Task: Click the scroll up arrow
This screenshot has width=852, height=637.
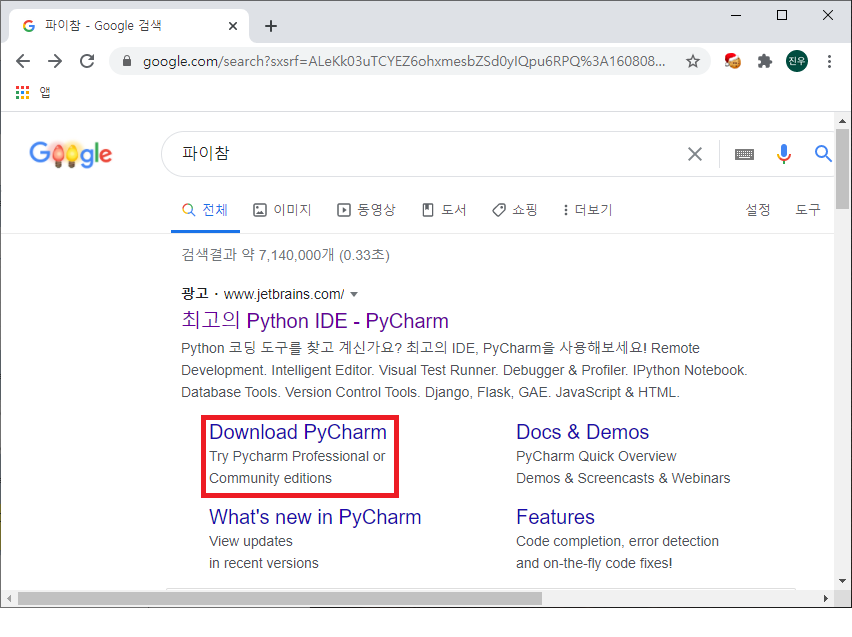Action: (x=842, y=121)
